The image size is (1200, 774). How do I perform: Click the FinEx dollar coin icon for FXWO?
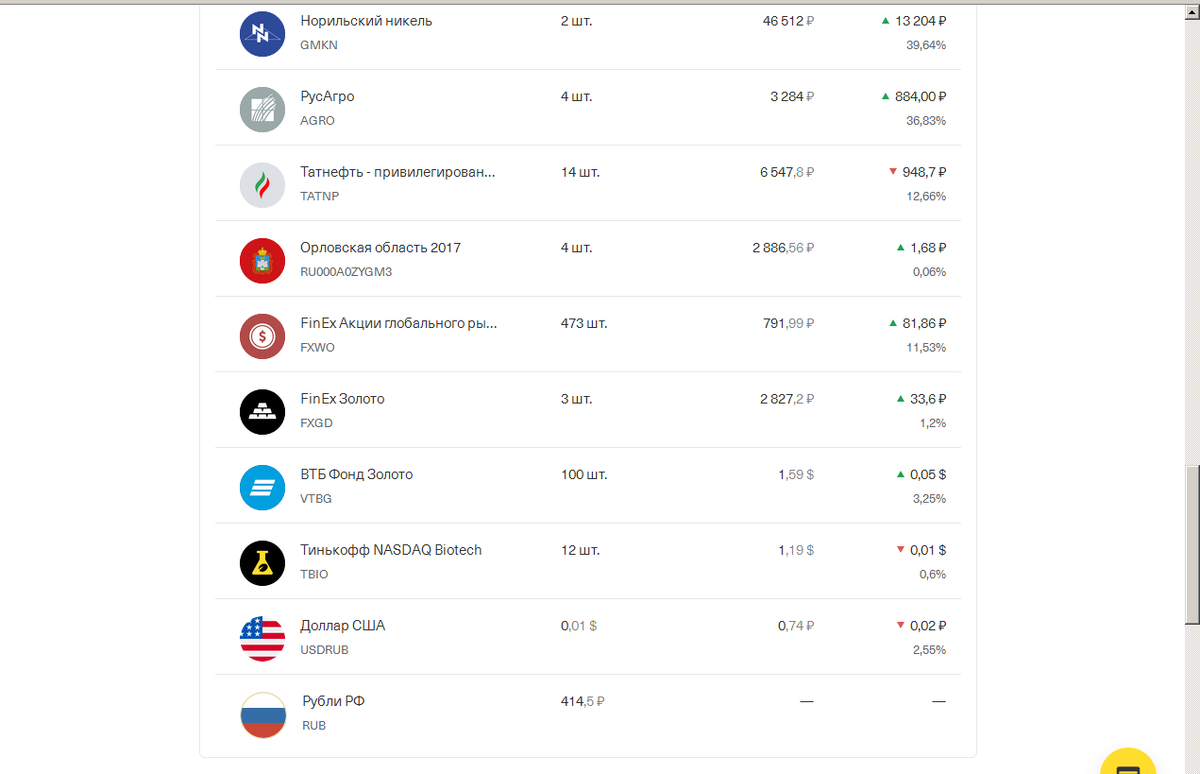pos(262,334)
